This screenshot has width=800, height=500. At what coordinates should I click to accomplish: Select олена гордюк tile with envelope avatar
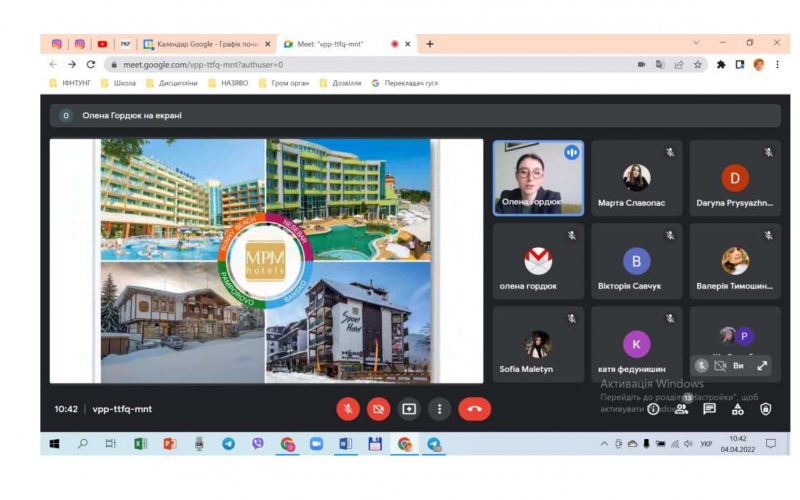click(x=538, y=261)
